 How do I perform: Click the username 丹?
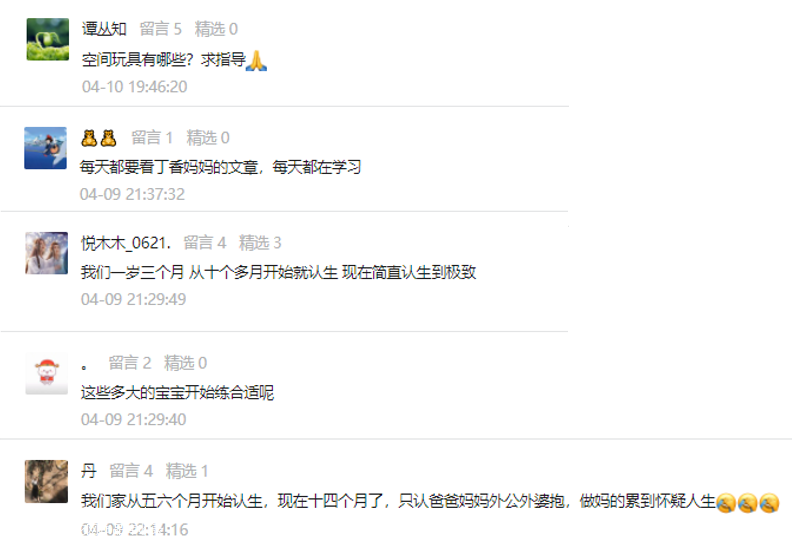88,471
